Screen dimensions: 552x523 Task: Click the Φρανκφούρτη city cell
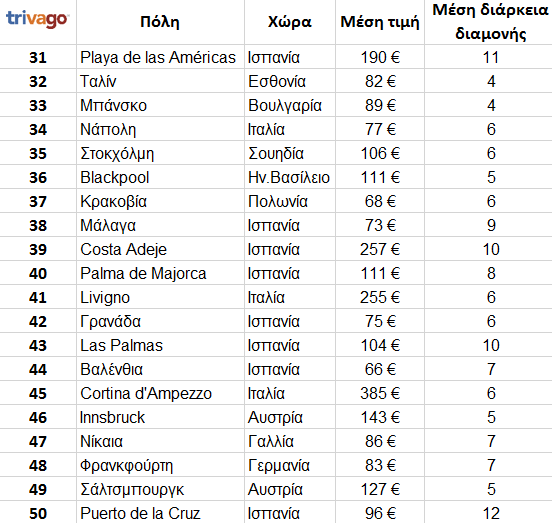[x=160, y=465]
